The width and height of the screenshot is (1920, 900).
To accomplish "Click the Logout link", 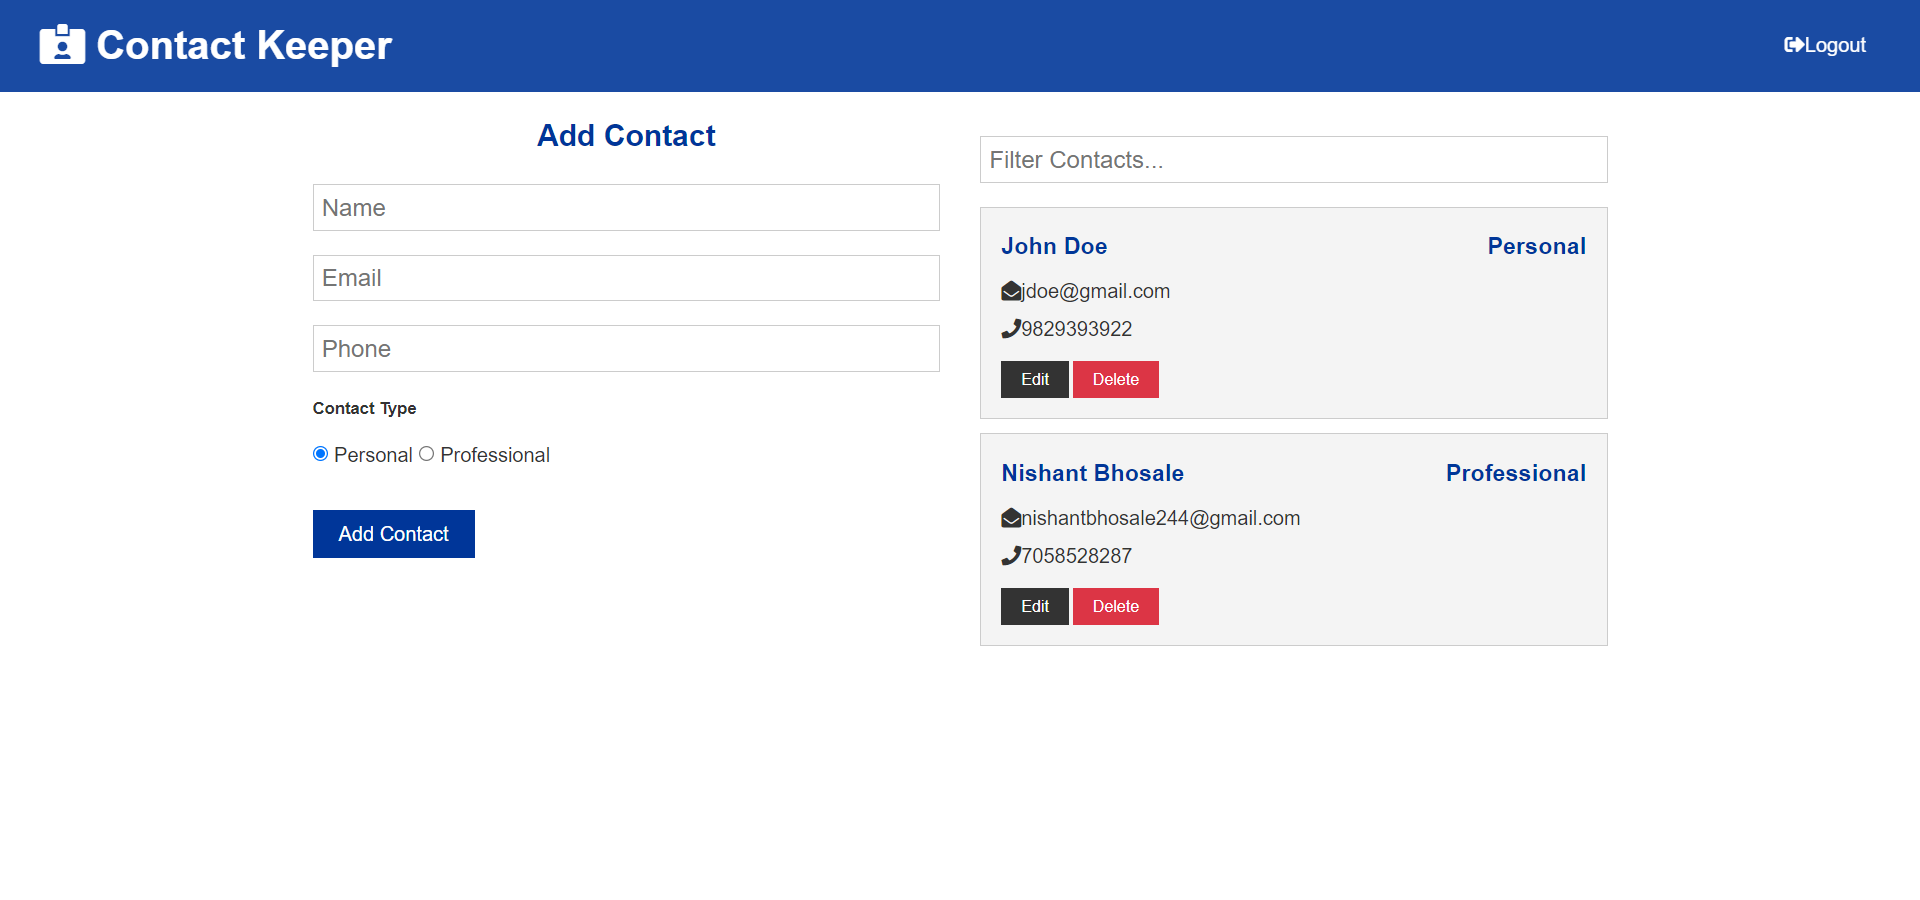I will (x=1825, y=45).
